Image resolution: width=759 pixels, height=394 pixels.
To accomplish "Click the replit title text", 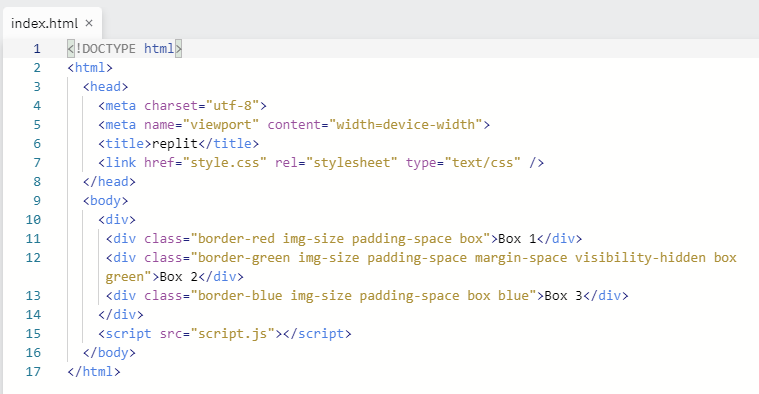I will pyautogui.click(x=175, y=144).
